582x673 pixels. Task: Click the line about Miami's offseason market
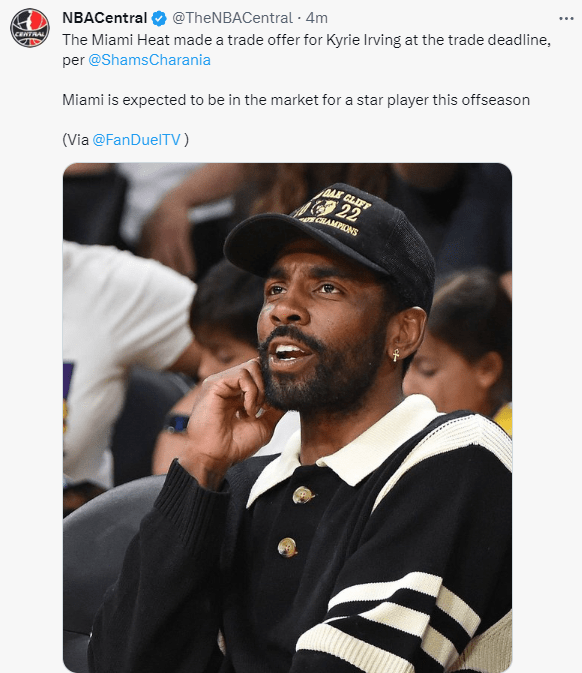click(x=296, y=100)
